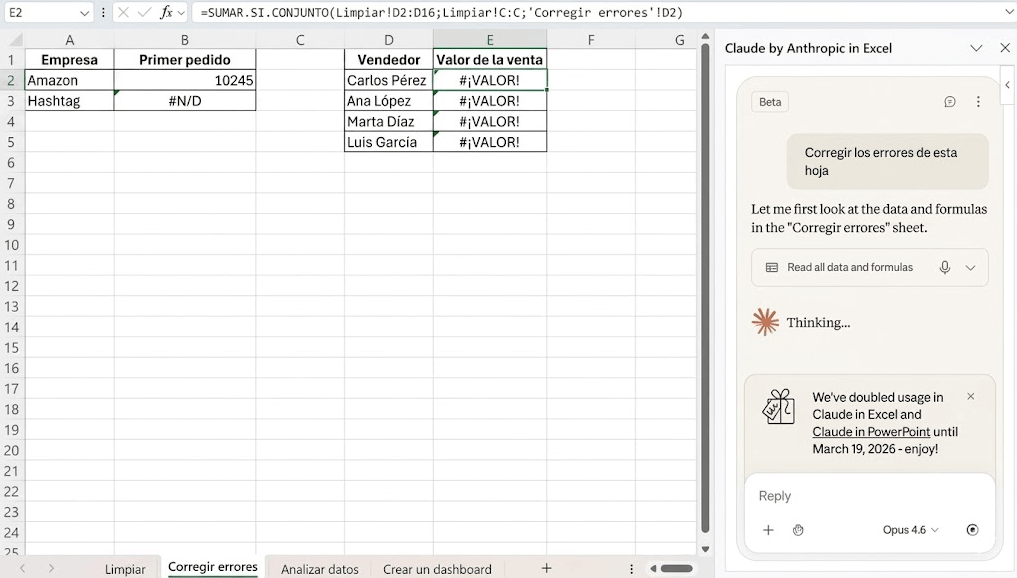Click the microphone icon in tool card
Viewport: 1017px width, 578px height.
(x=945, y=267)
